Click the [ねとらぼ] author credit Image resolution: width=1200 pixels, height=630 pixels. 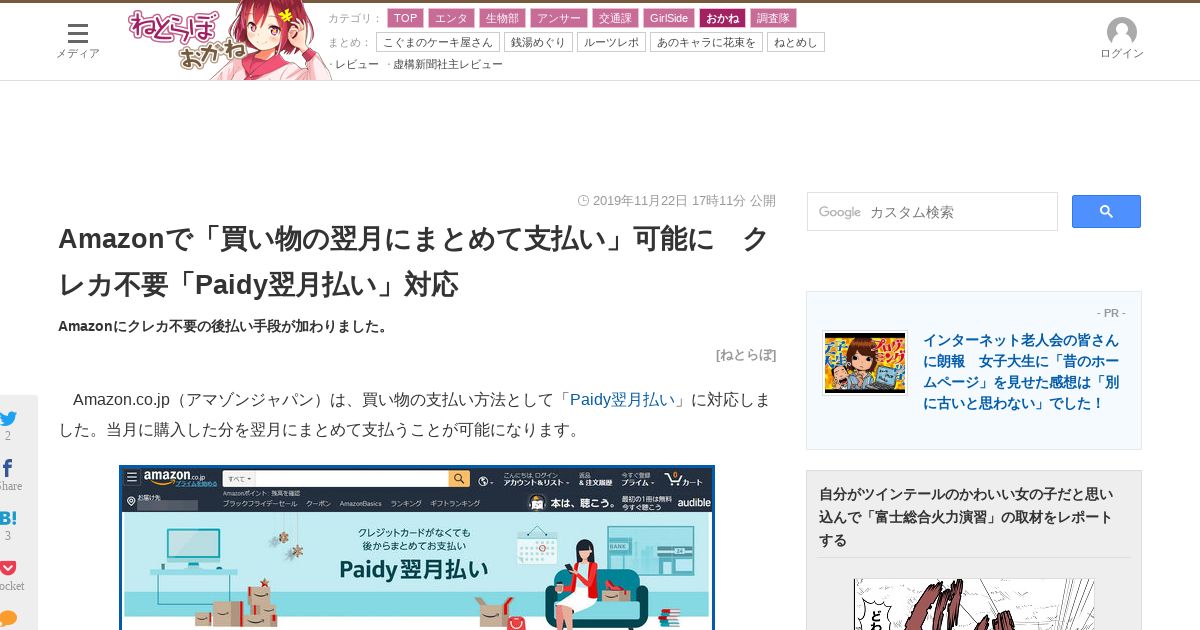pyautogui.click(x=746, y=354)
